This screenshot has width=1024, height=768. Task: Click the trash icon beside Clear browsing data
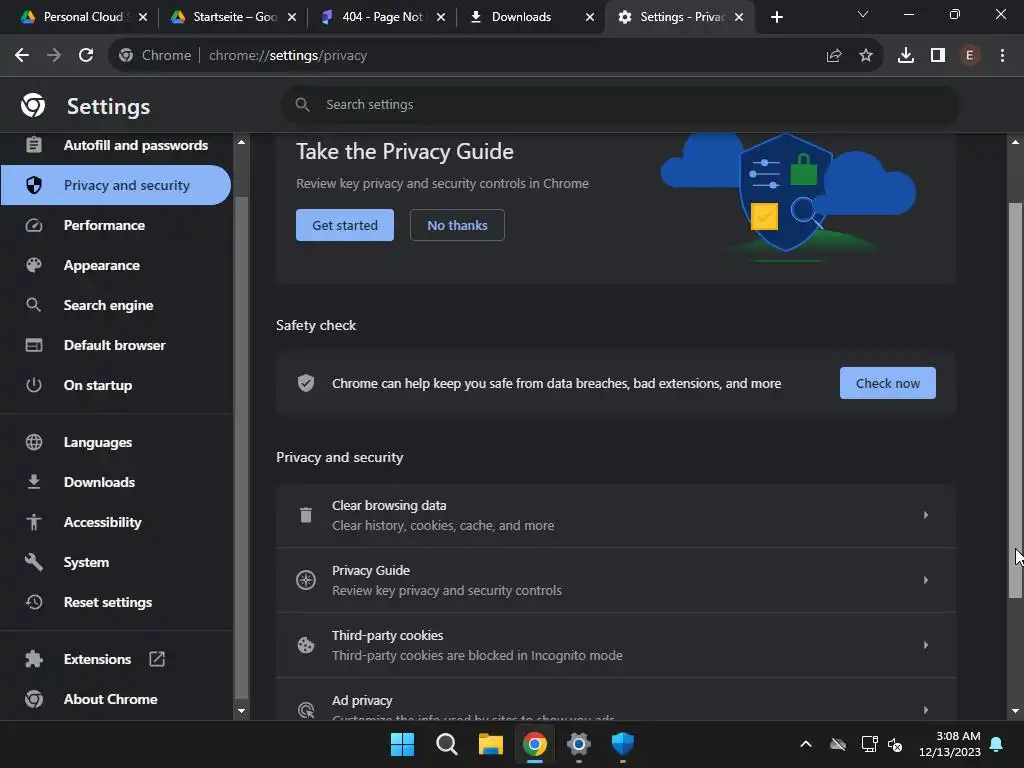click(x=306, y=515)
